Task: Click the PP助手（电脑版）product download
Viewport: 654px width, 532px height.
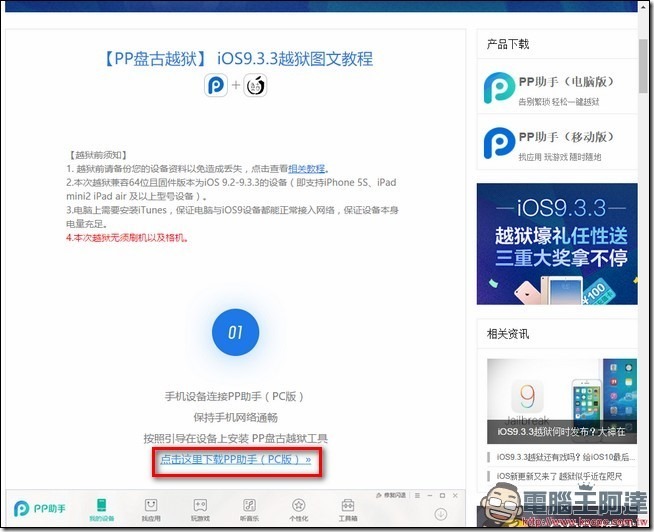Action: (557, 87)
